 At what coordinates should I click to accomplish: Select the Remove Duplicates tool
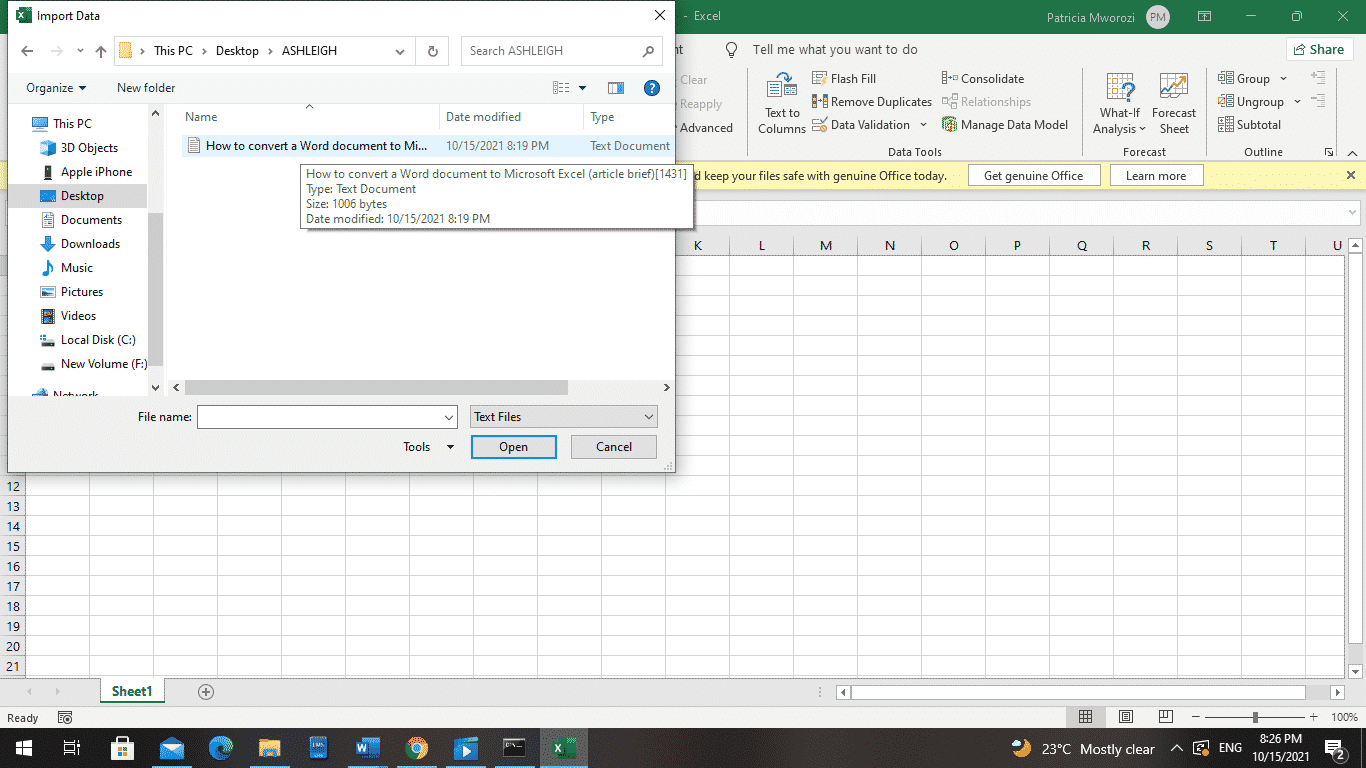[x=871, y=101]
